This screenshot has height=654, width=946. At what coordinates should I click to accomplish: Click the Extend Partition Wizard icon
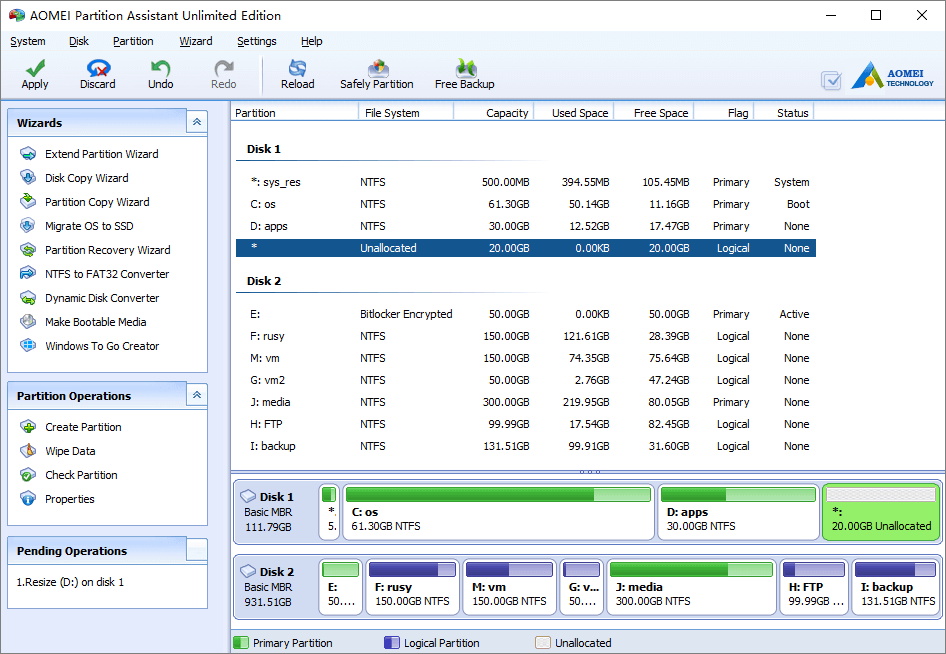[x=28, y=154]
